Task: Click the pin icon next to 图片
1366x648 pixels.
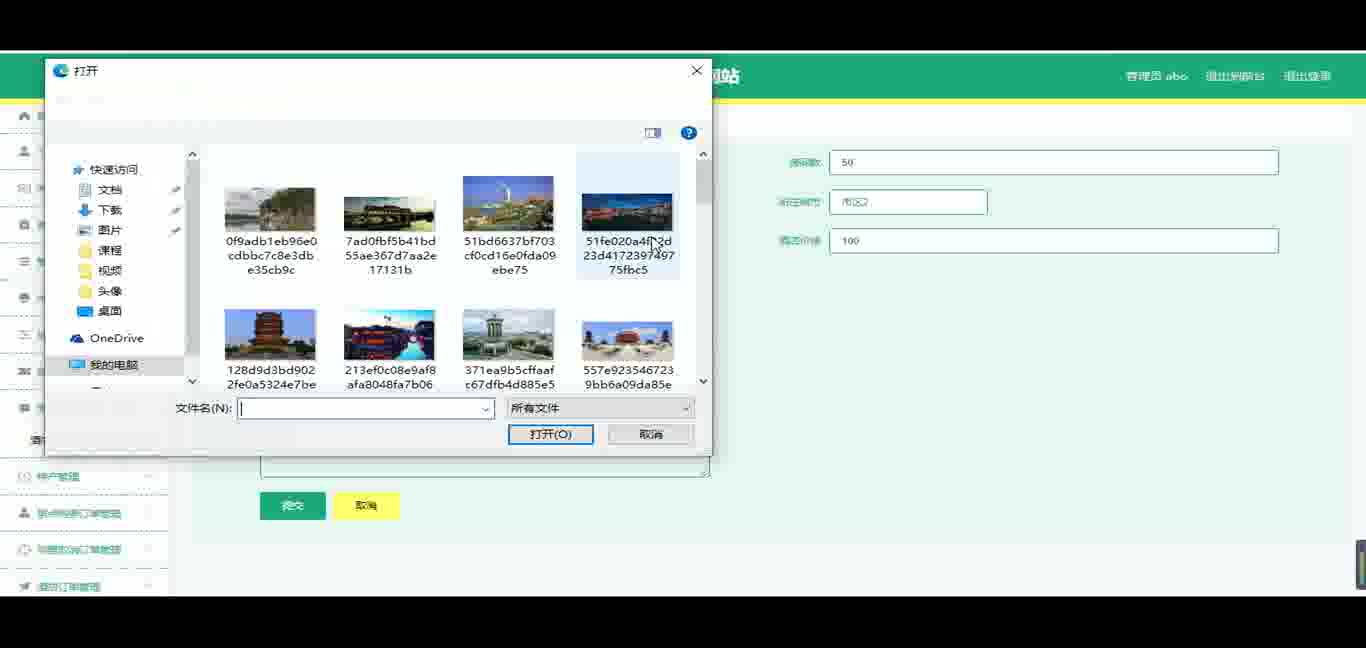Action: coord(176,231)
